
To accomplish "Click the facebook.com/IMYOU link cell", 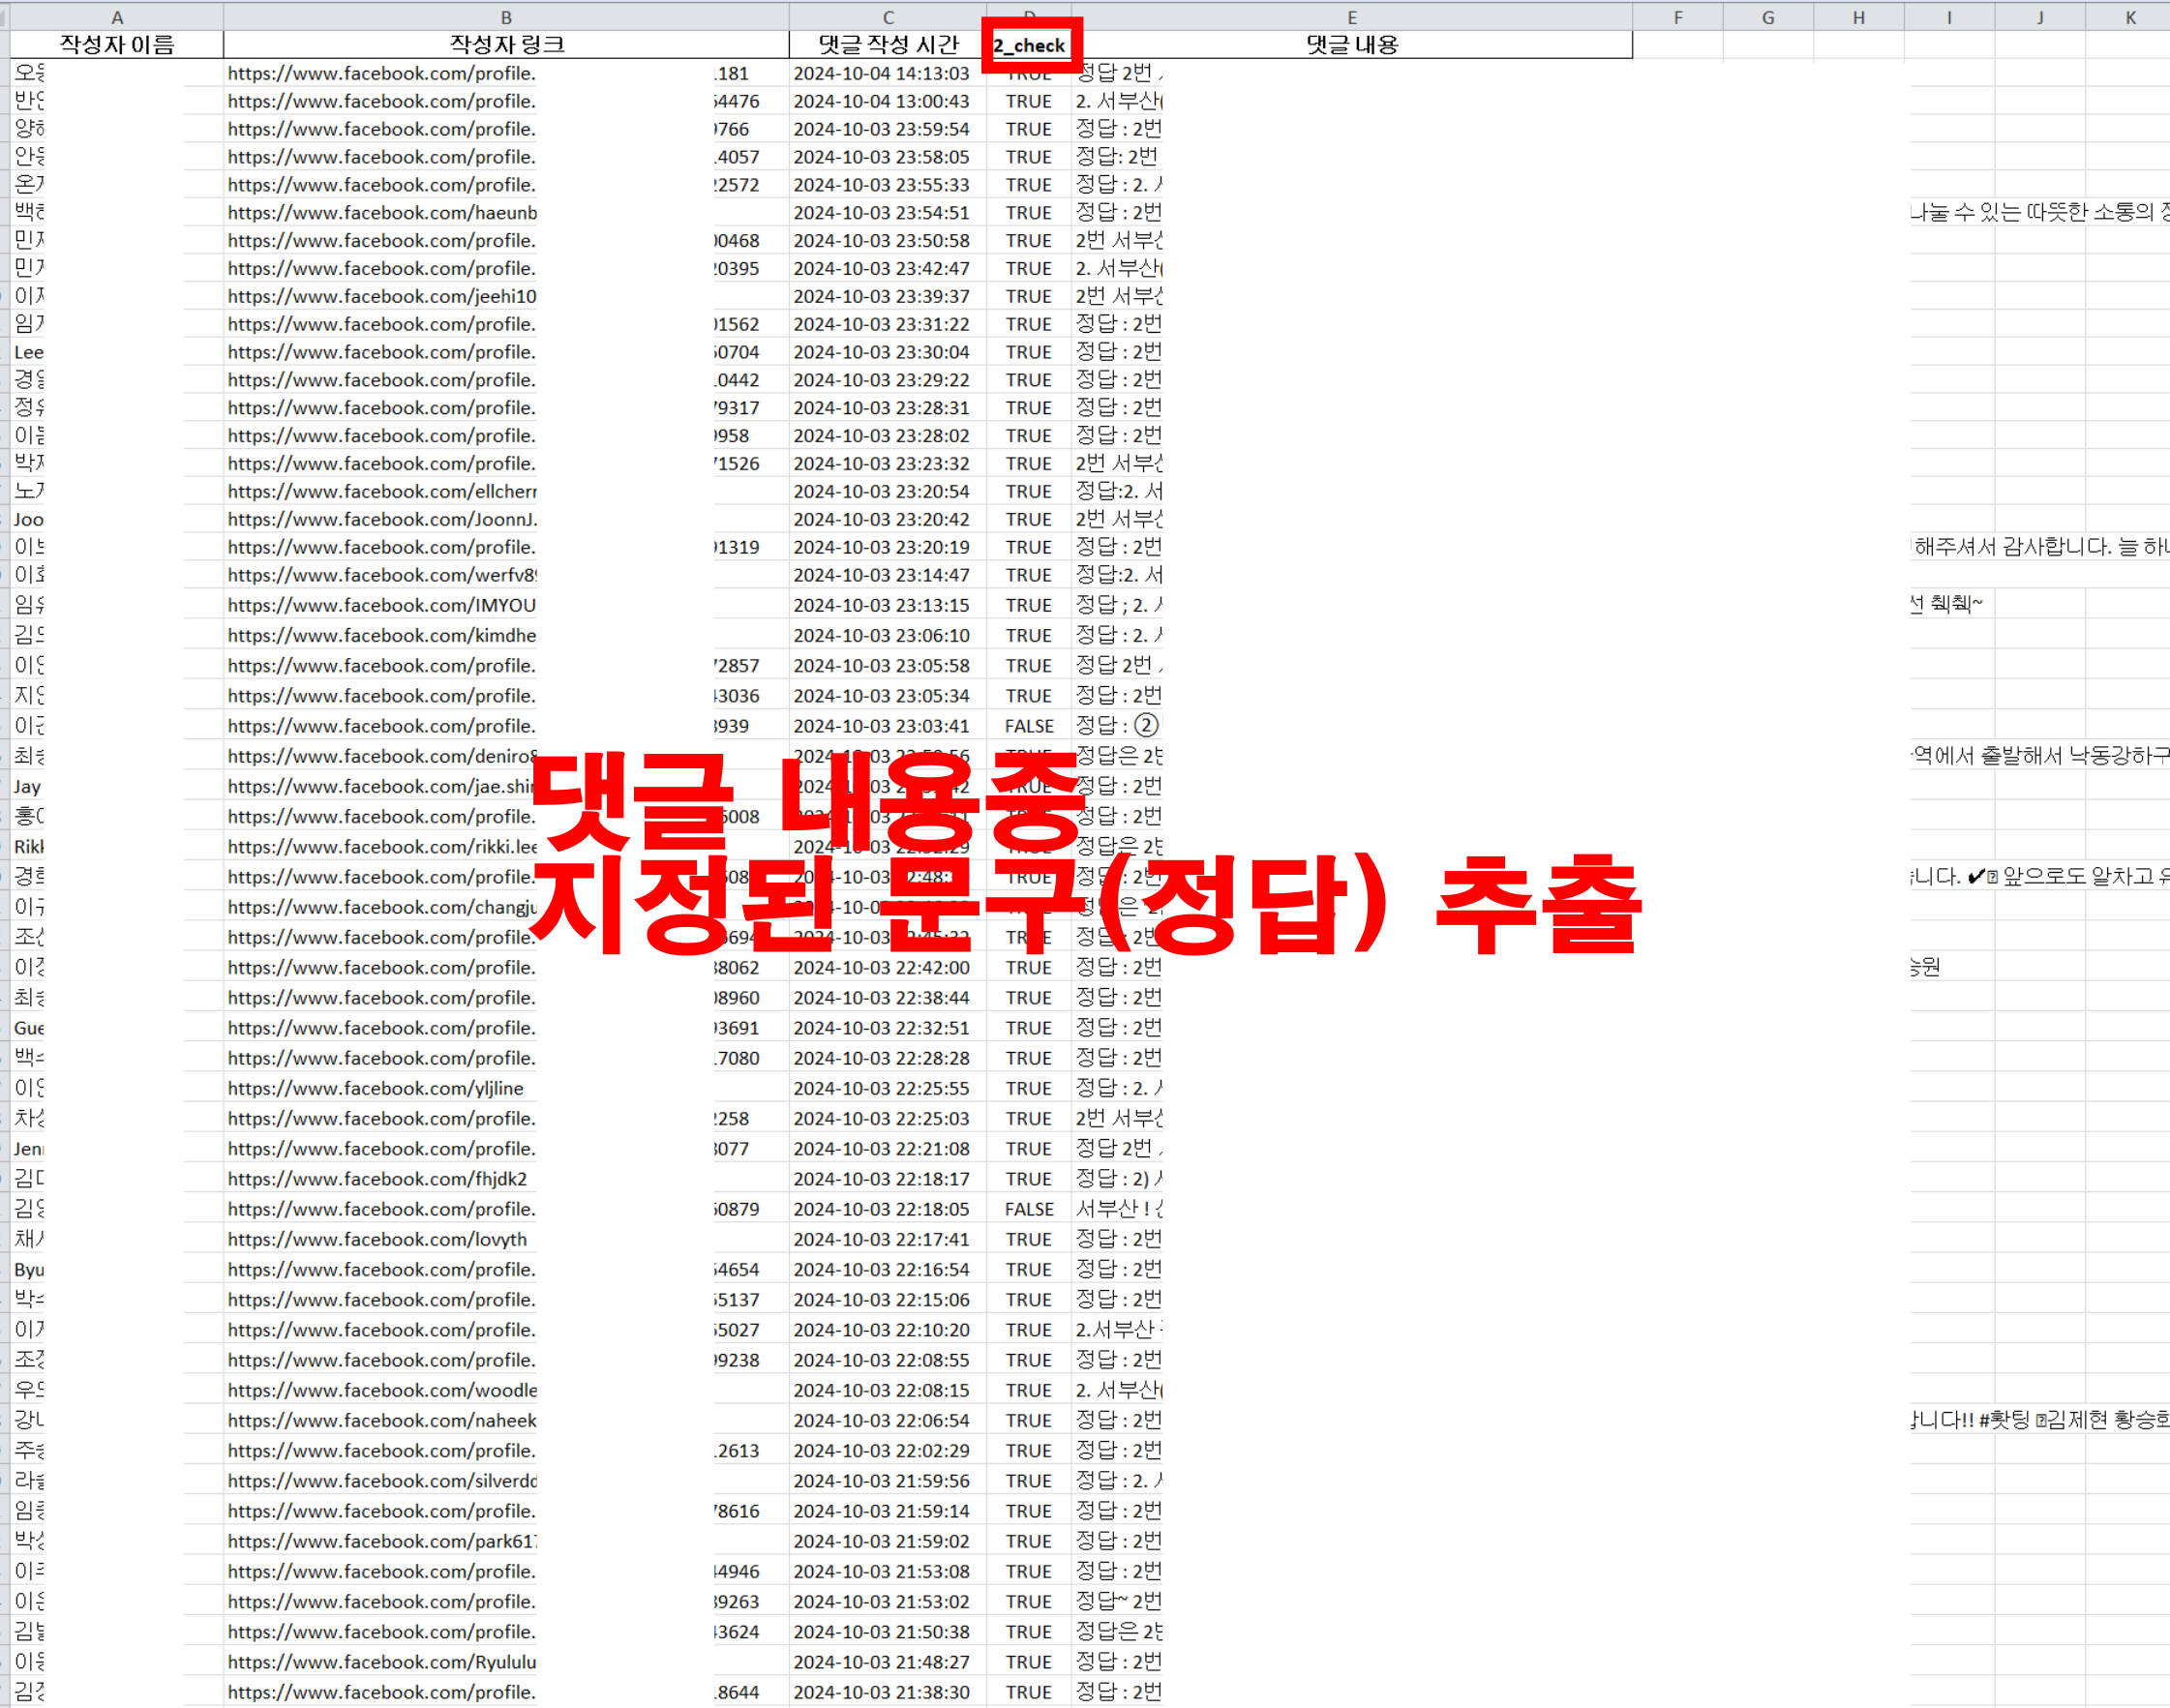I will pos(382,606).
